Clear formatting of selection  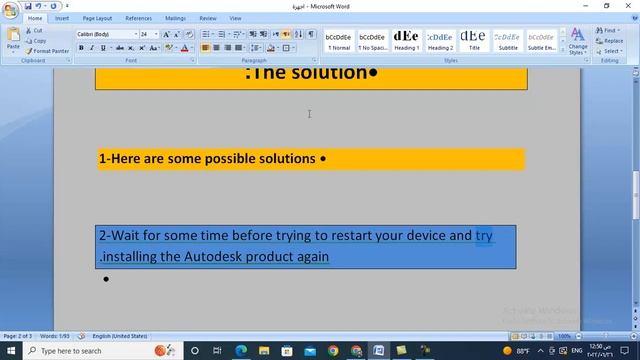click(189, 35)
